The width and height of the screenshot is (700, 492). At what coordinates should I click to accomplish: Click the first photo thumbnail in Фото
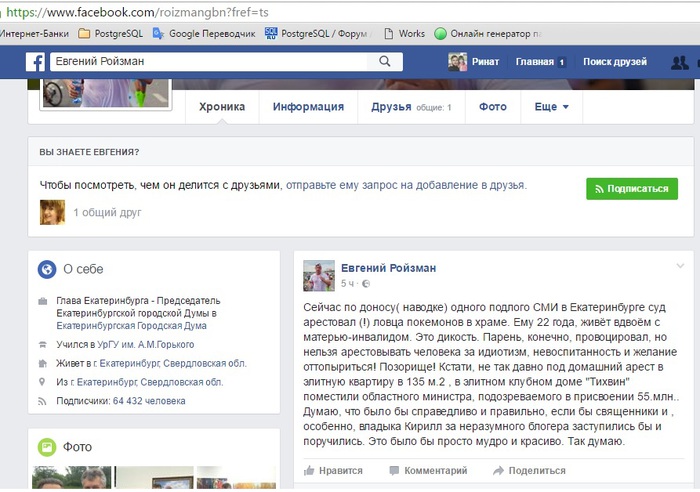click(72, 477)
